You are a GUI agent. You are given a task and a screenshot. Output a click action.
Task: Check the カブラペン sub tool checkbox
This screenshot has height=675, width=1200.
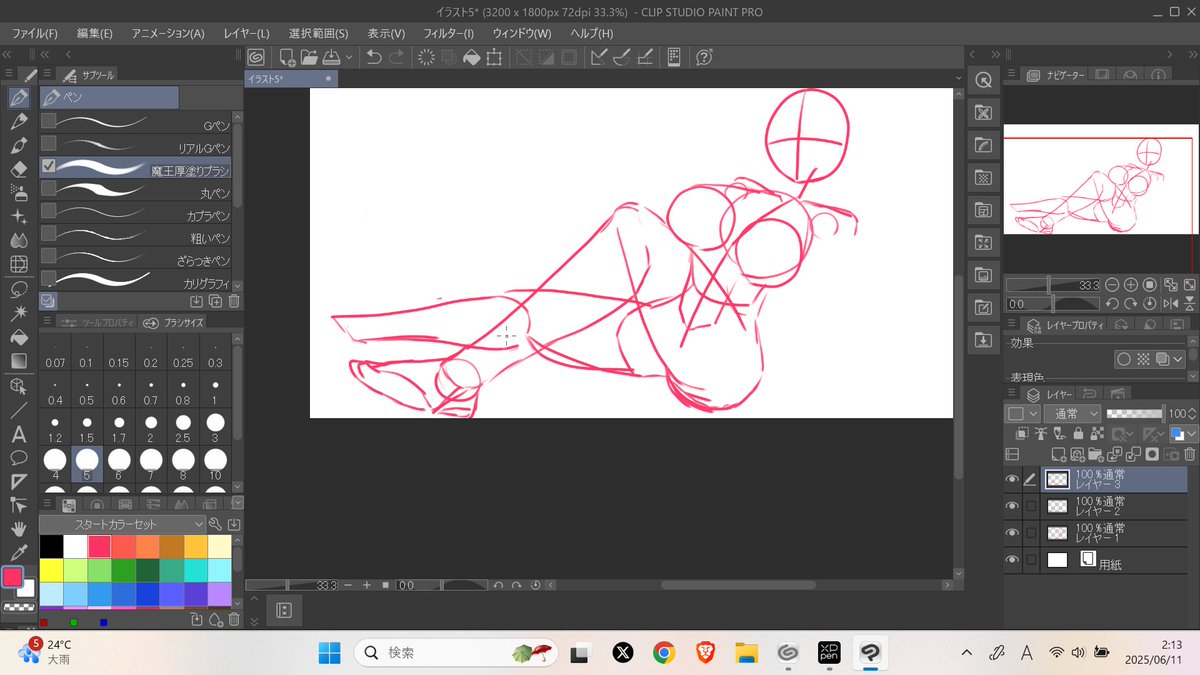[x=48, y=211]
